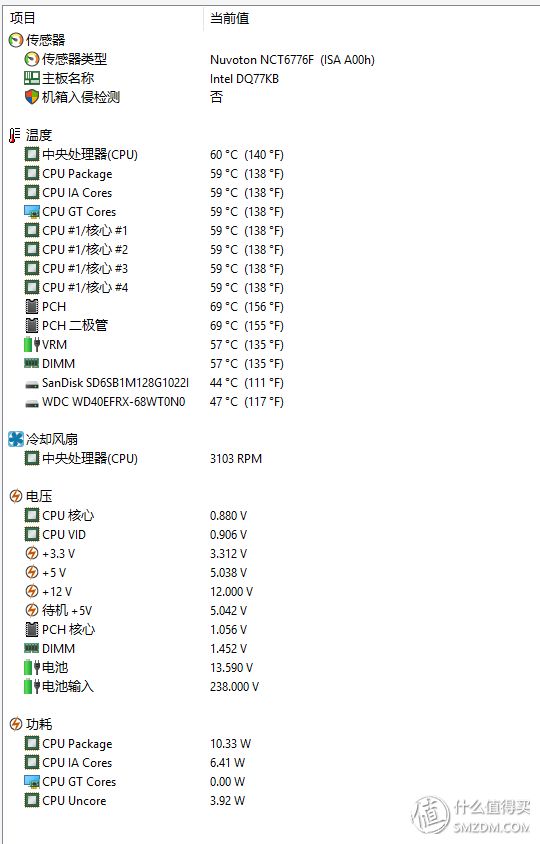Click the 功耗 section lightning icon
This screenshot has width=540, height=844.
coord(16,725)
